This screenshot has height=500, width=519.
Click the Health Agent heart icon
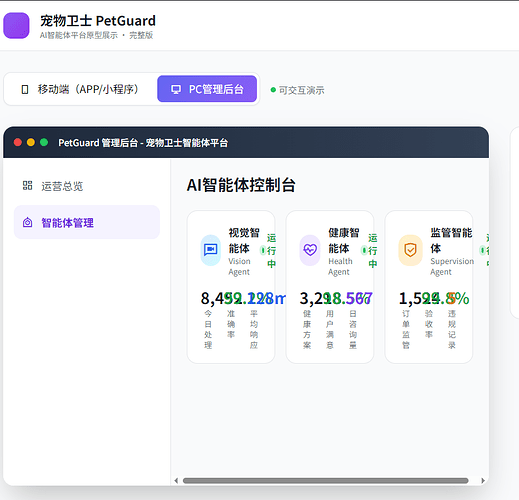pyautogui.click(x=310, y=250)
